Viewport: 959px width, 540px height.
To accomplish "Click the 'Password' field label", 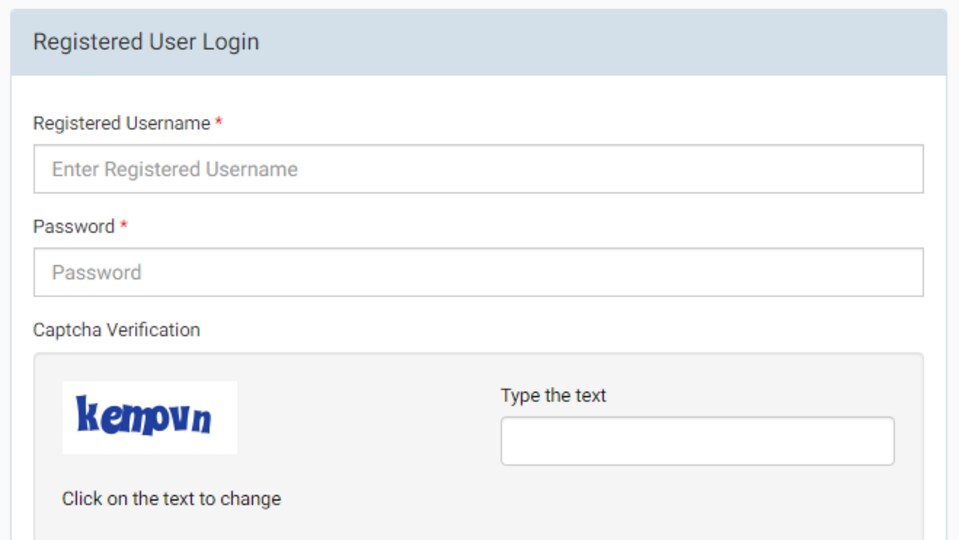I will 74,226.
